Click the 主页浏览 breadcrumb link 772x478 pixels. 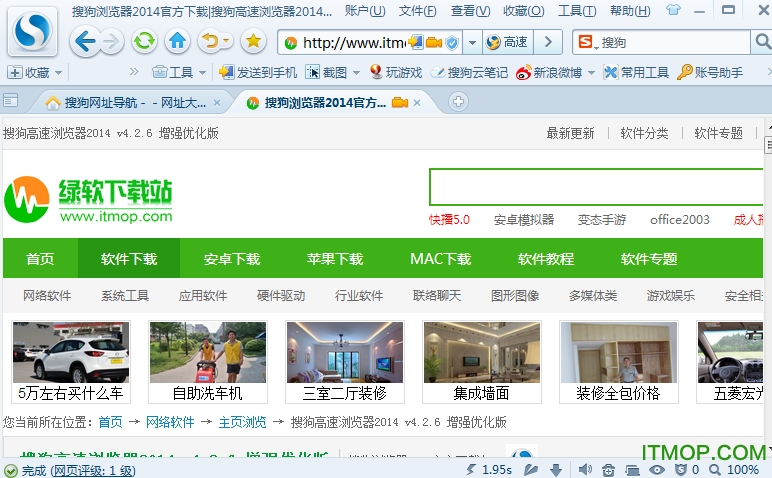pyautogui.click(x=242, y=422)
